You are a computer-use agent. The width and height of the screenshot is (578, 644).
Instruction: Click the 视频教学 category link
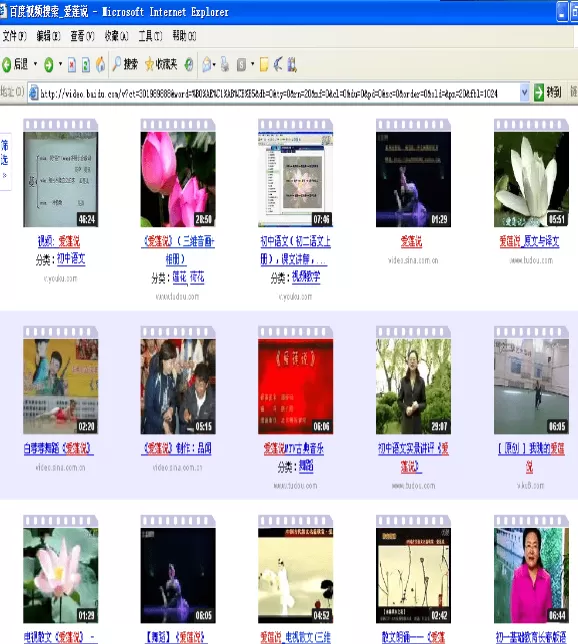coord(306,277)
